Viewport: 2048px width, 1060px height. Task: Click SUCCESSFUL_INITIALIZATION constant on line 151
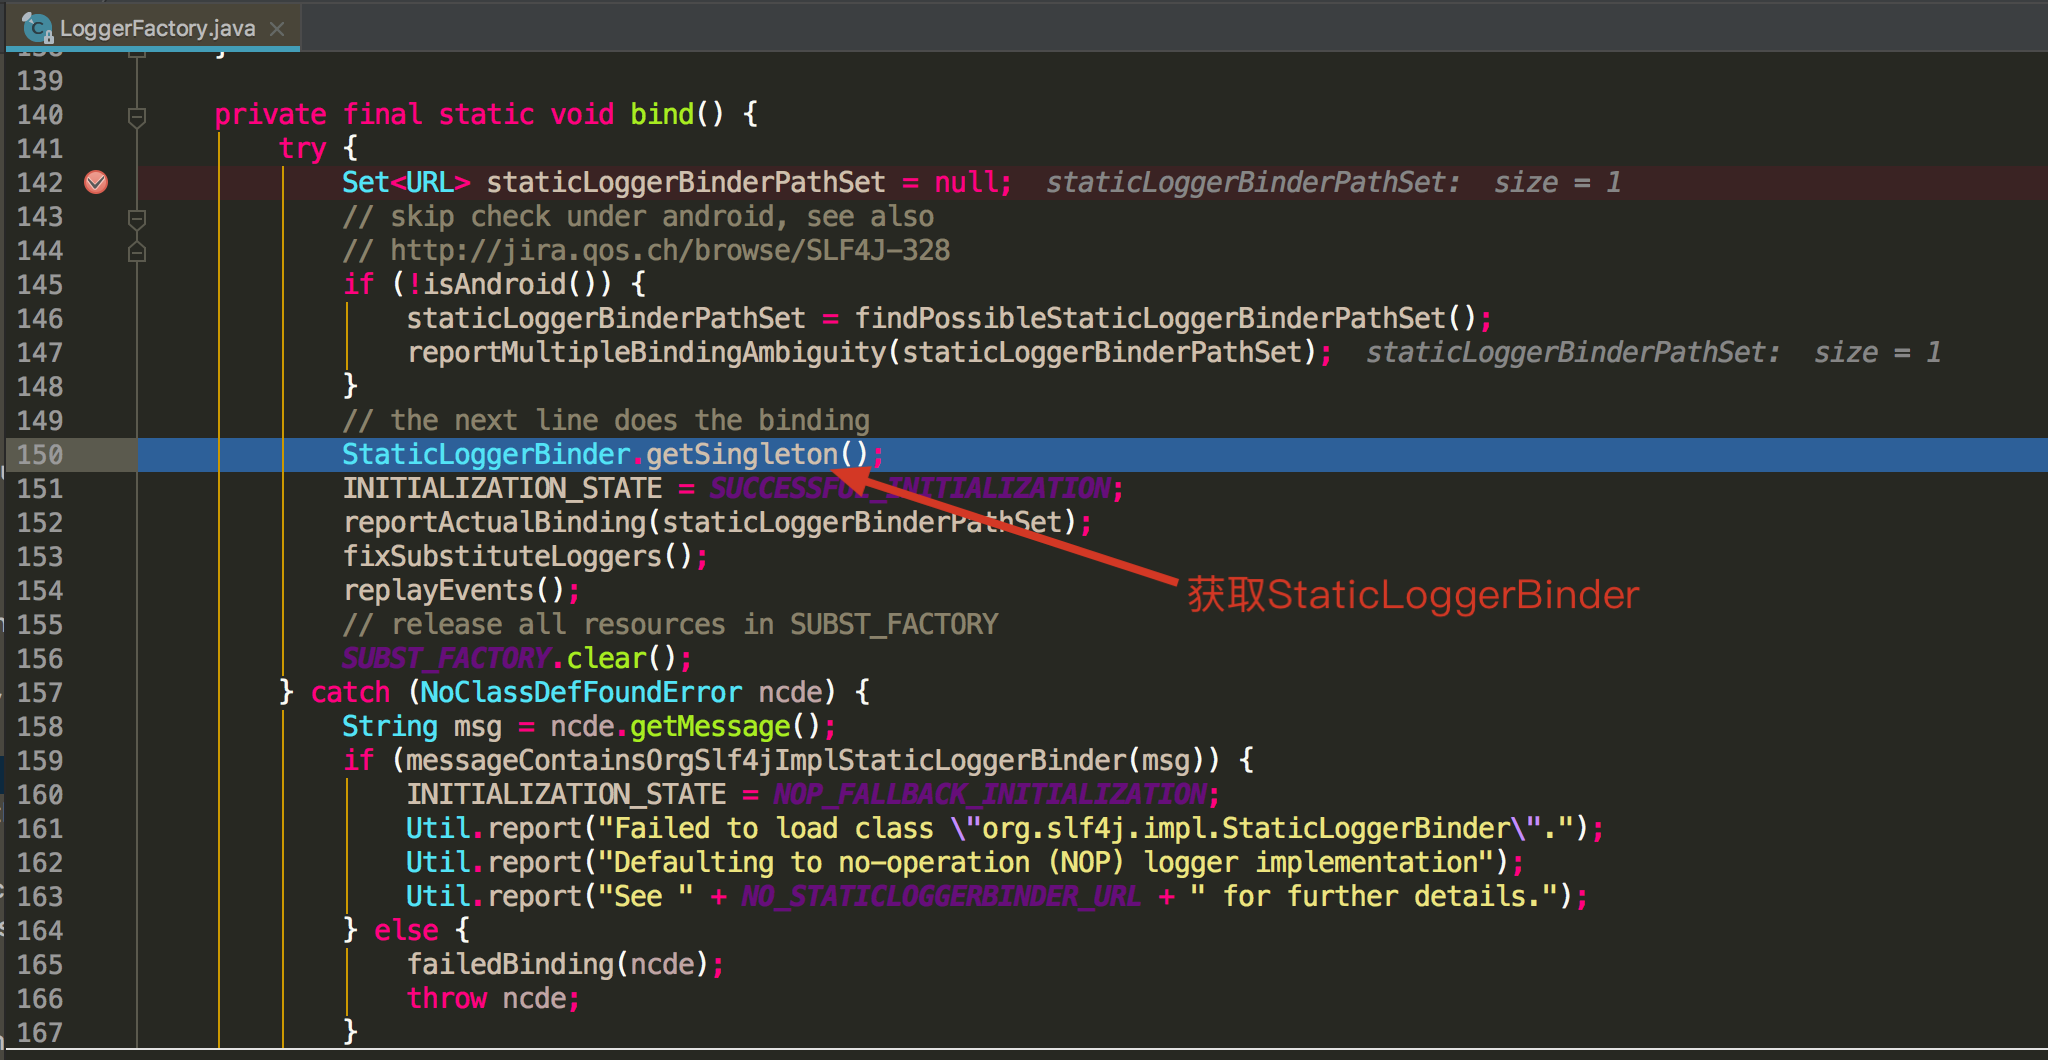pyautogui.click(x=910, y=489)
